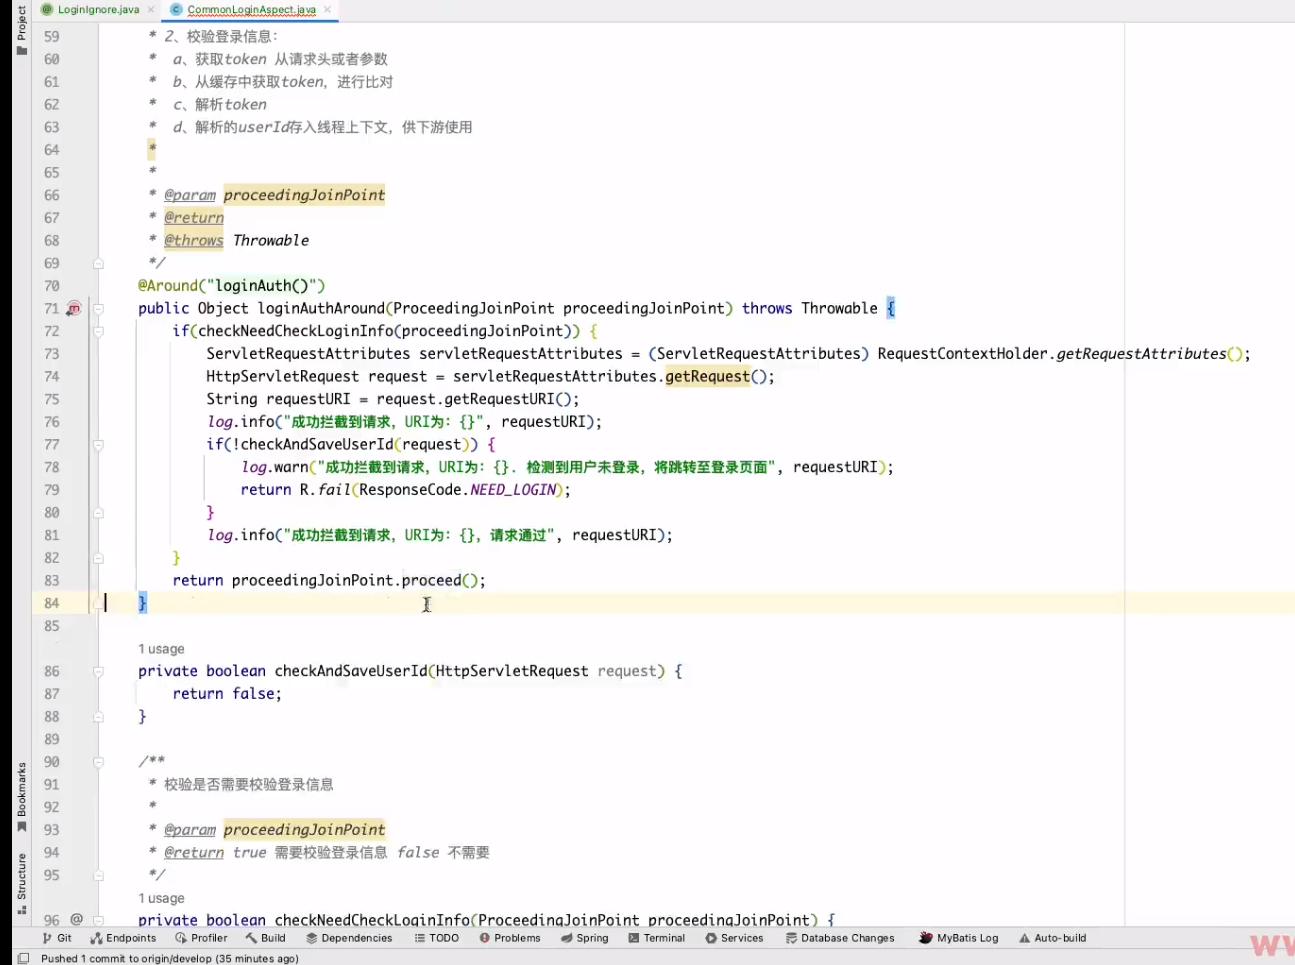
Task: Fold the inner if block at line 77
Action: (99, 445)
